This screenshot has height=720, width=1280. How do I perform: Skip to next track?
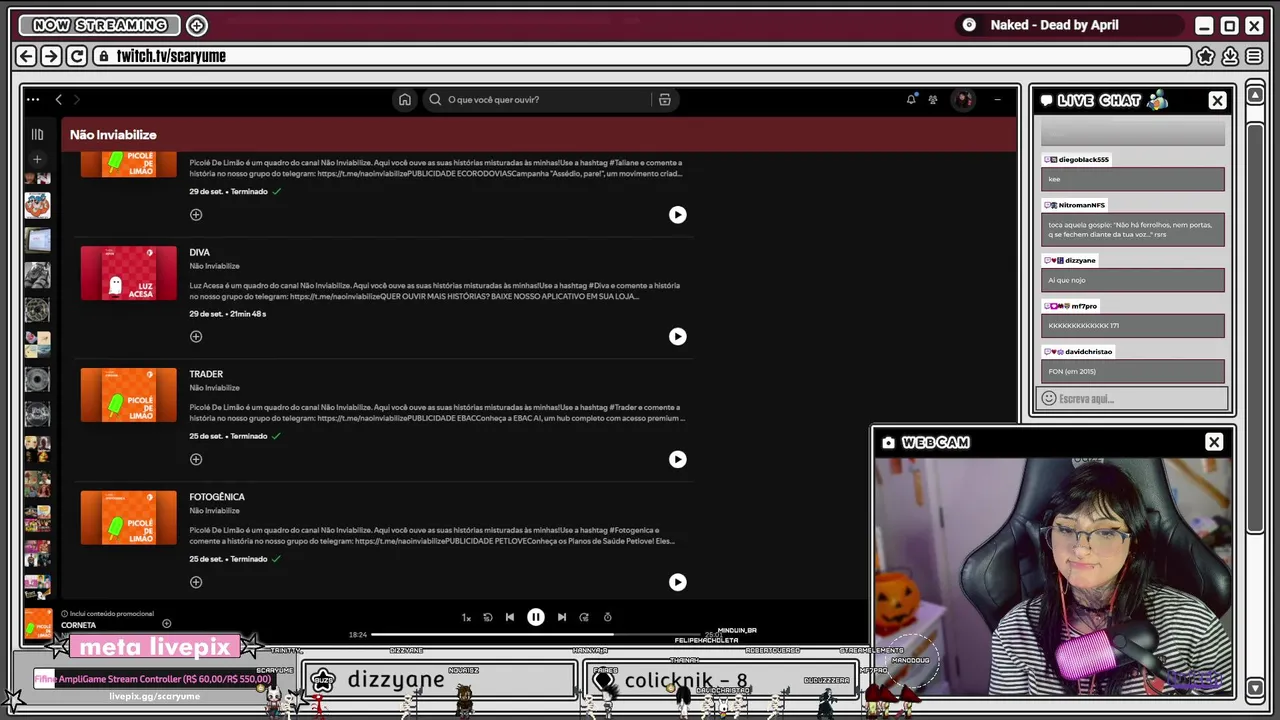[x=562, y=617]
